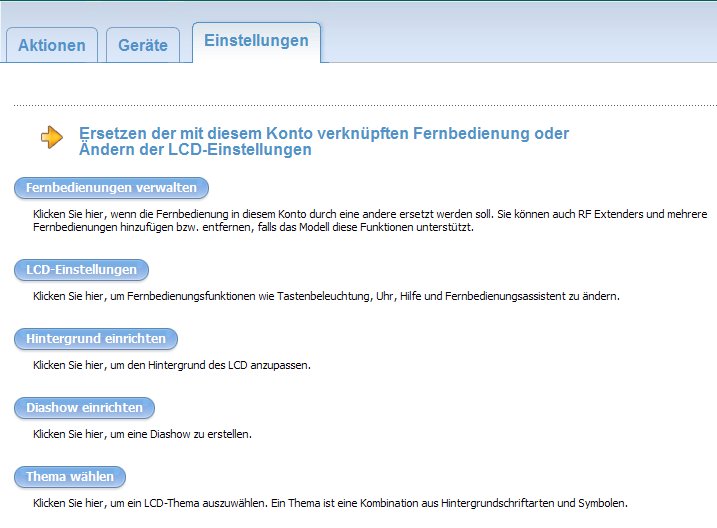Image resolution: width=717 pixels, height=528 pixels.
Task: Click the LCD-Thema description under Thema wählen
Action: (x=330, y=503)
